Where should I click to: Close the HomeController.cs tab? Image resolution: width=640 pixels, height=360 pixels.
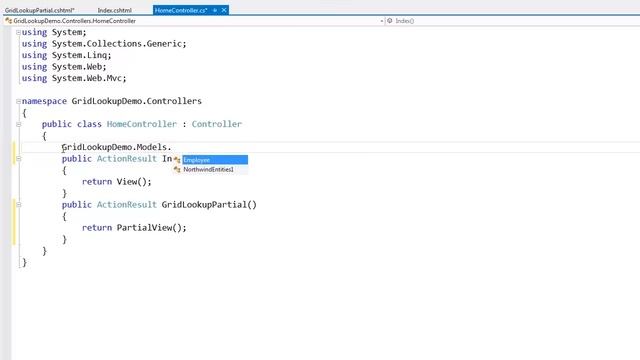pos(224,10)
